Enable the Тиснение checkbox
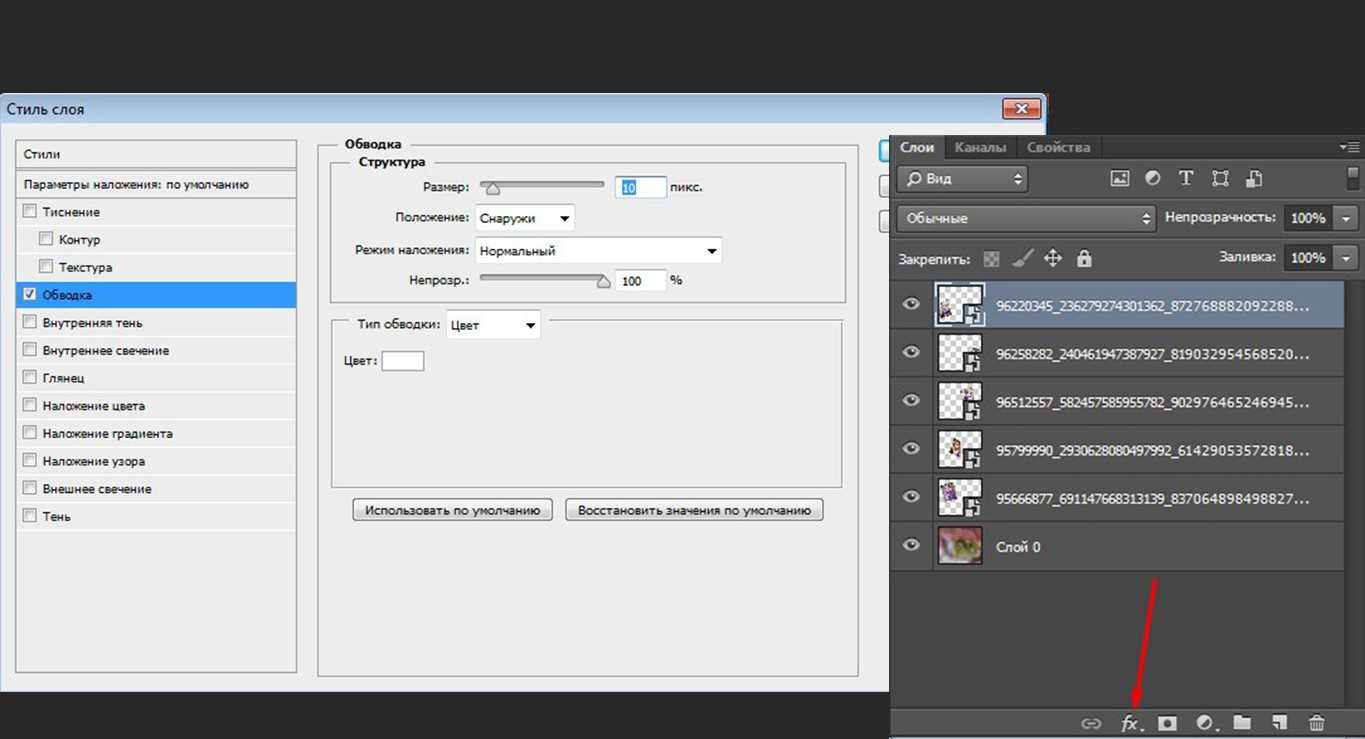The width and height of the screenshot is (1365, 739). tap(30, 211)
